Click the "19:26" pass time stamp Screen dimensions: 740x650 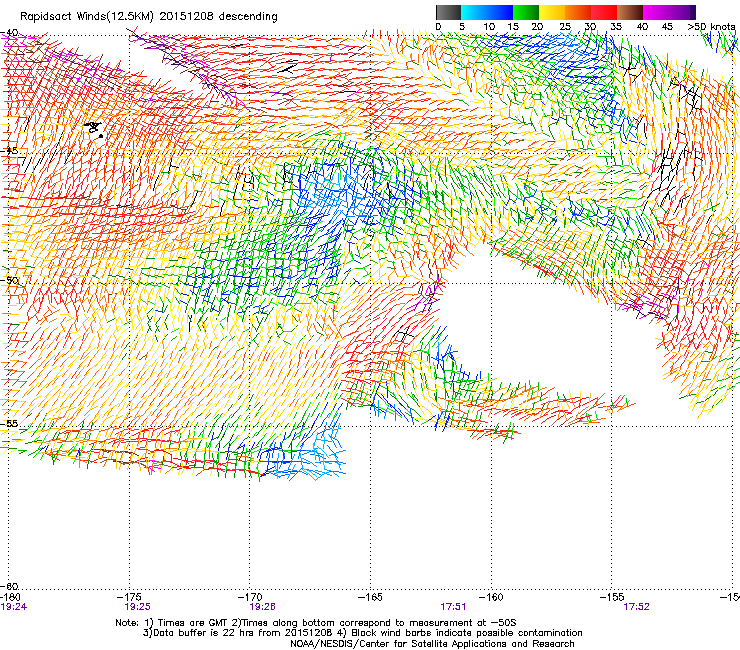click(x=262, y=607)
